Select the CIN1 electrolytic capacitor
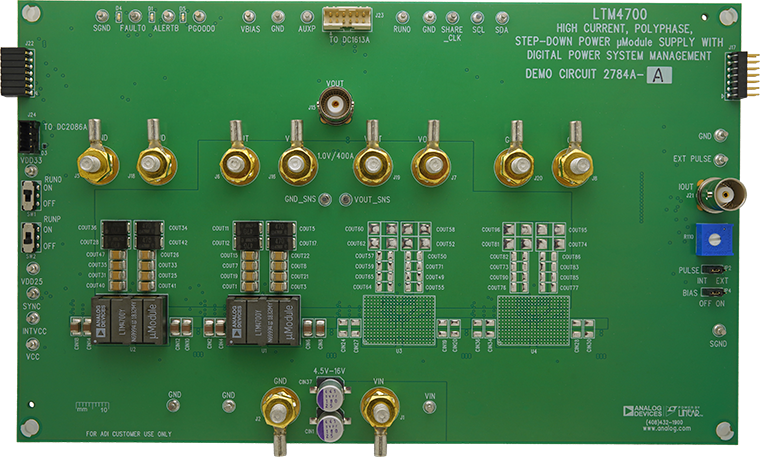This screenshot has width=760, height=457. point(331,425)
